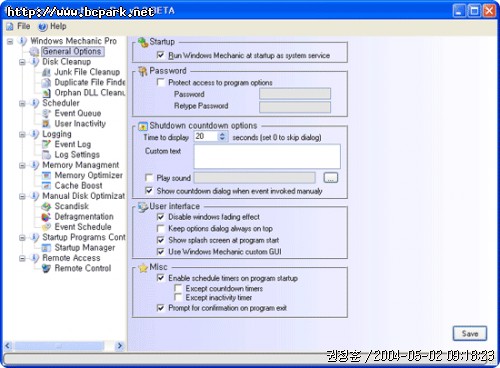Viewport: 500px width, 368px height.
Task: Click the Event Queue icon
Action: [x=46, y=113]
